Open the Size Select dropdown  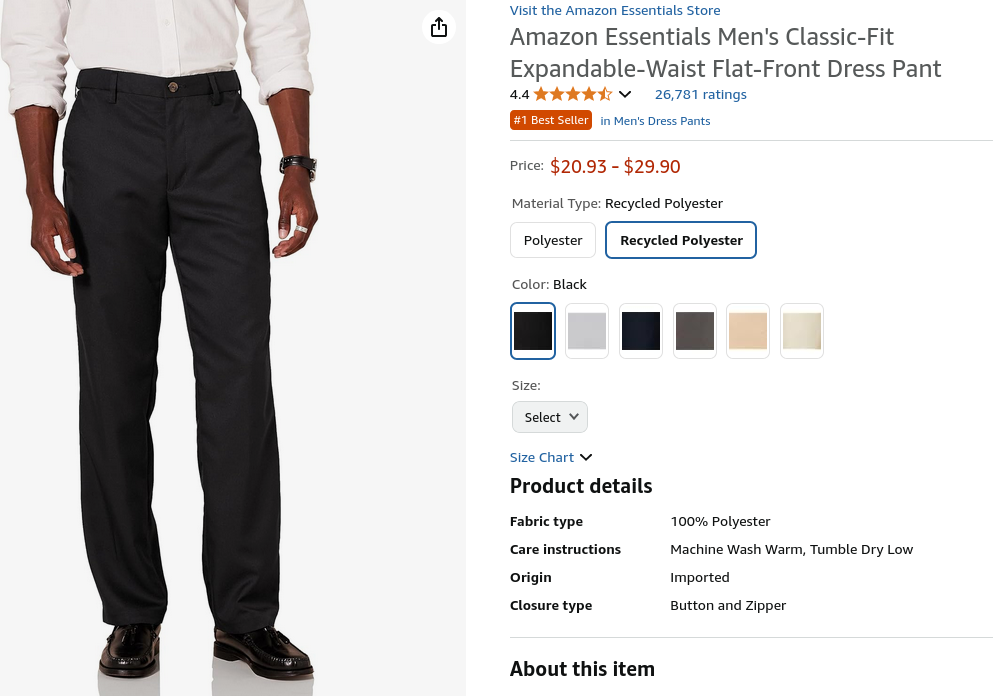click(550, 417)
